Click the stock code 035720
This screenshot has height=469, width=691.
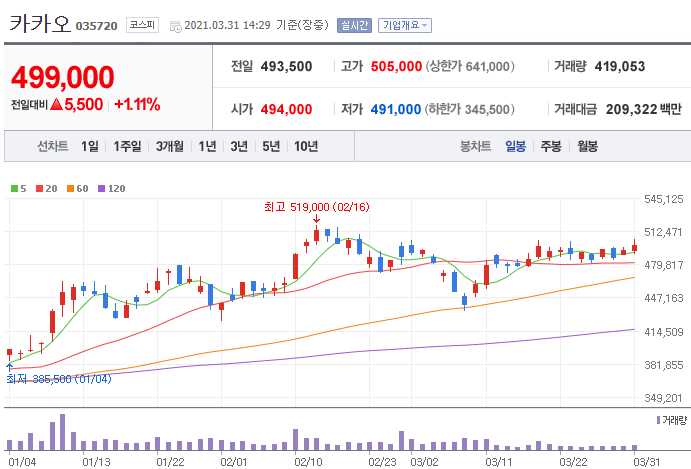[97, 26]
